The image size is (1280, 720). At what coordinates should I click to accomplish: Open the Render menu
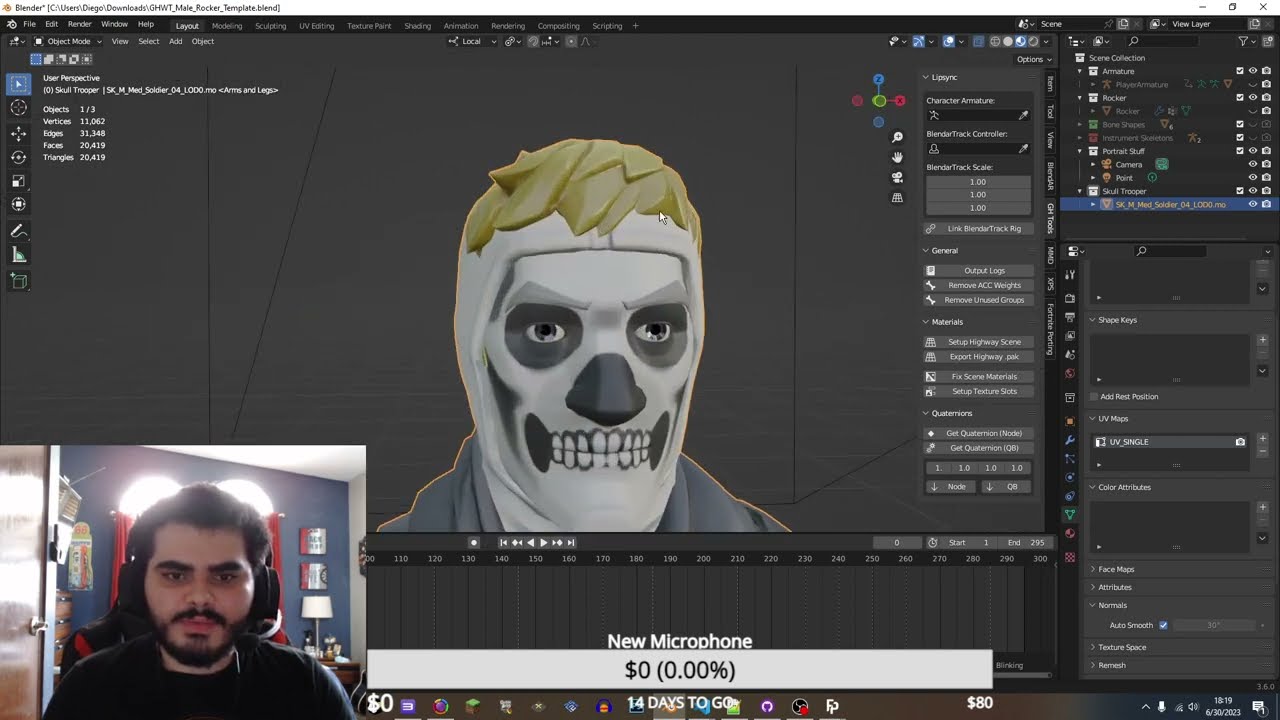(x=80, y=24)
